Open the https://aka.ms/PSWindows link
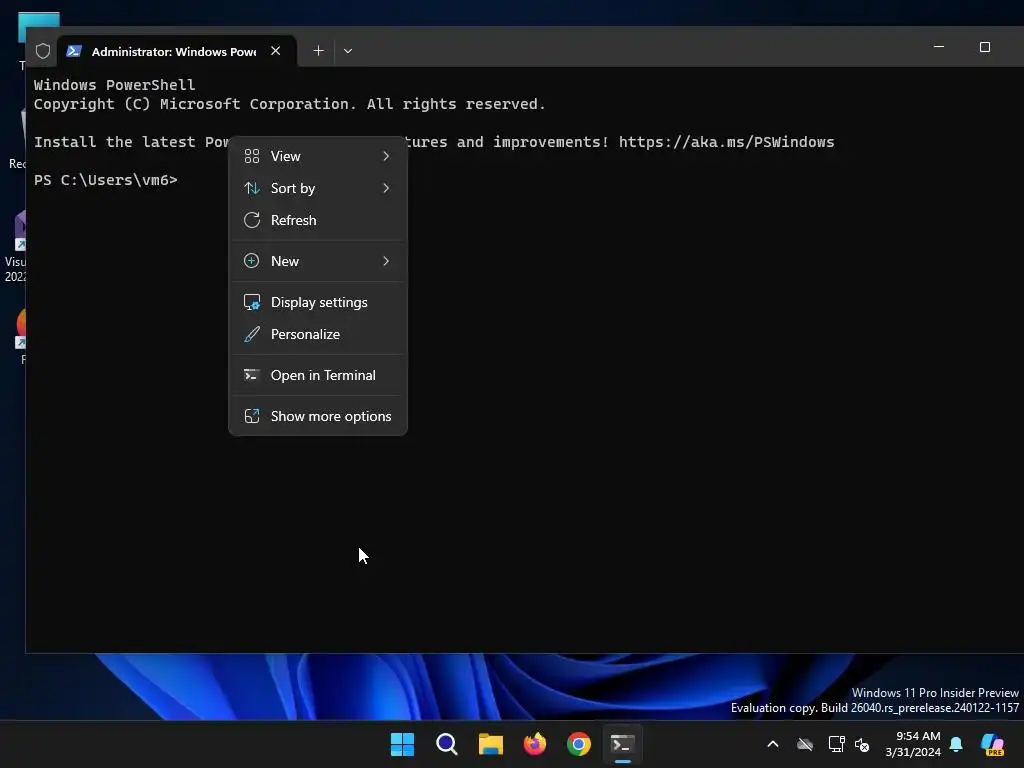The image size is (1024, 768). coord(726,142)
